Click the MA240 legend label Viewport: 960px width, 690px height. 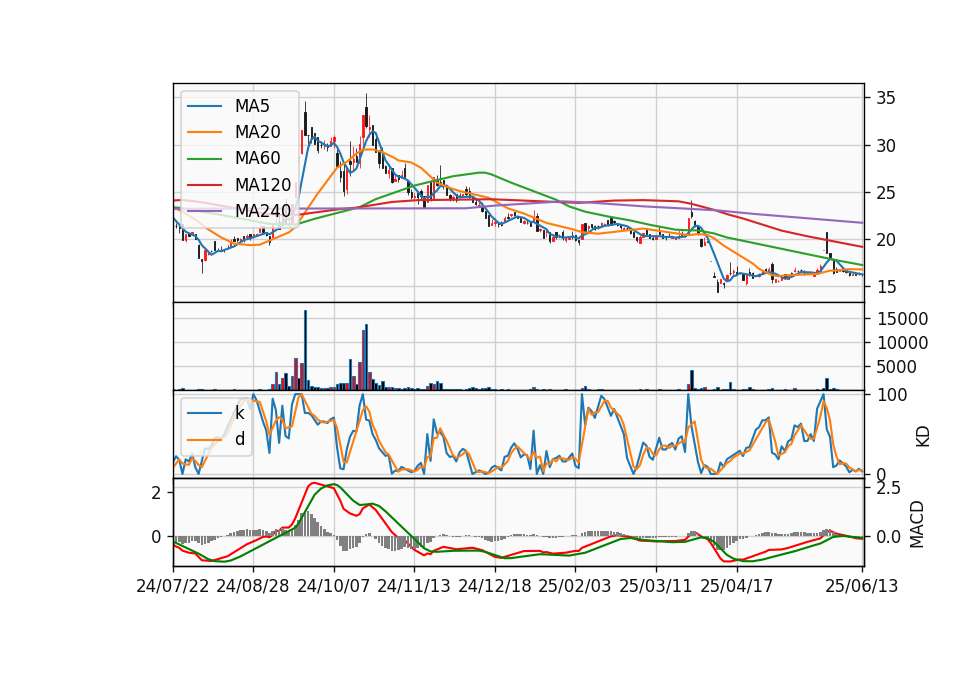click(x=263, y=211)
